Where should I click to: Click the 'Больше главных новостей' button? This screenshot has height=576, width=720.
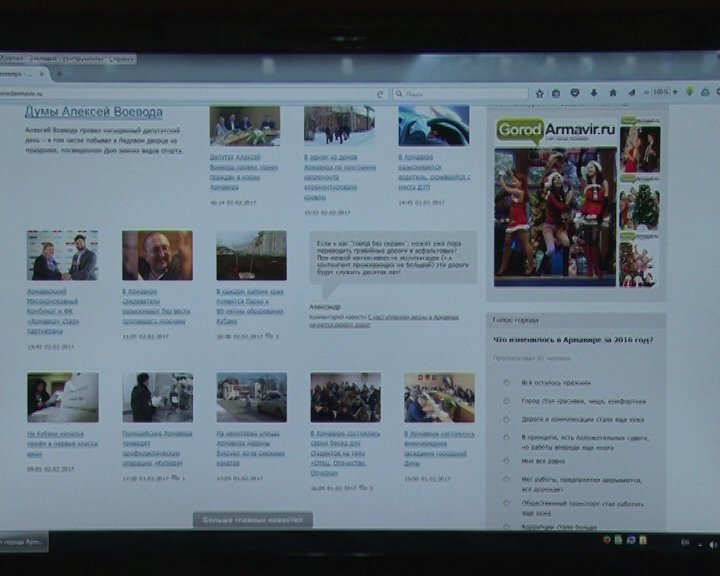(253, 520)
